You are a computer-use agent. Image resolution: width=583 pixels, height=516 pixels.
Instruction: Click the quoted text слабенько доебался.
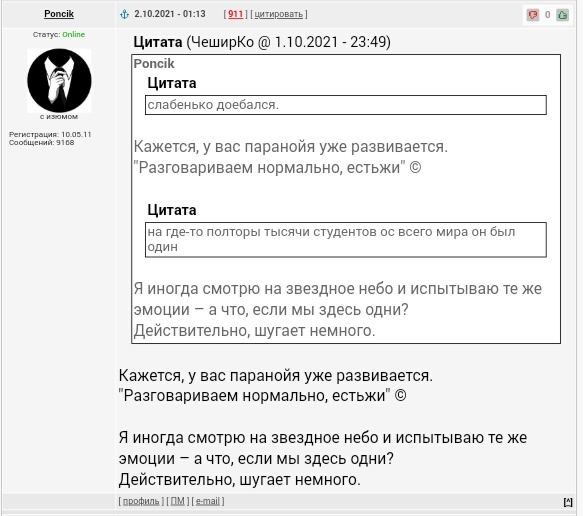[x=213, y=104]
